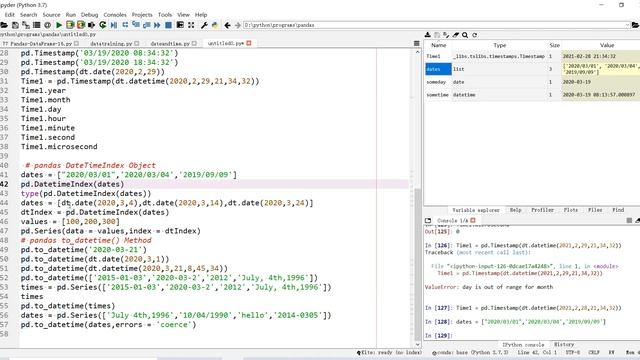This screenshot has width=640, height=360.
Task: Select the Profiler pane tab
Action: pos(542,210)
